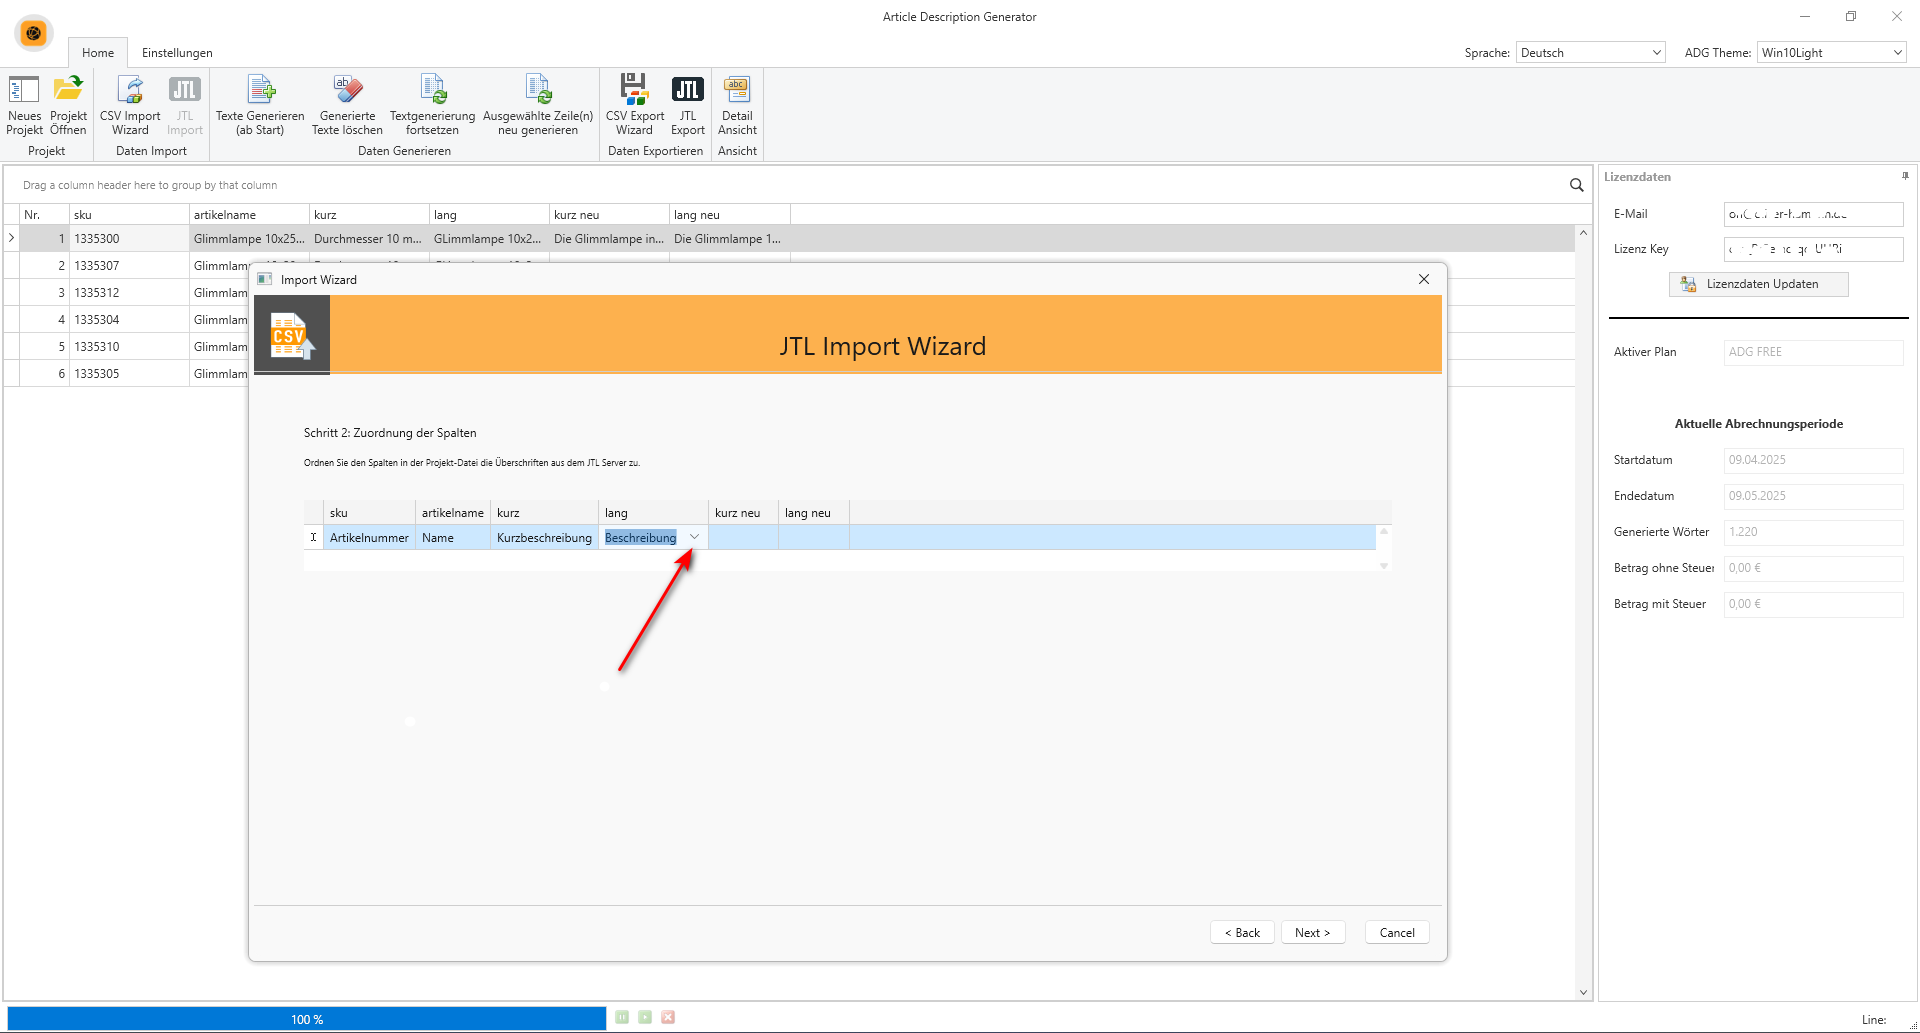Select sku cell 1335312
Viewport: 1920px width, 1033px height.
tap(129, 293)
